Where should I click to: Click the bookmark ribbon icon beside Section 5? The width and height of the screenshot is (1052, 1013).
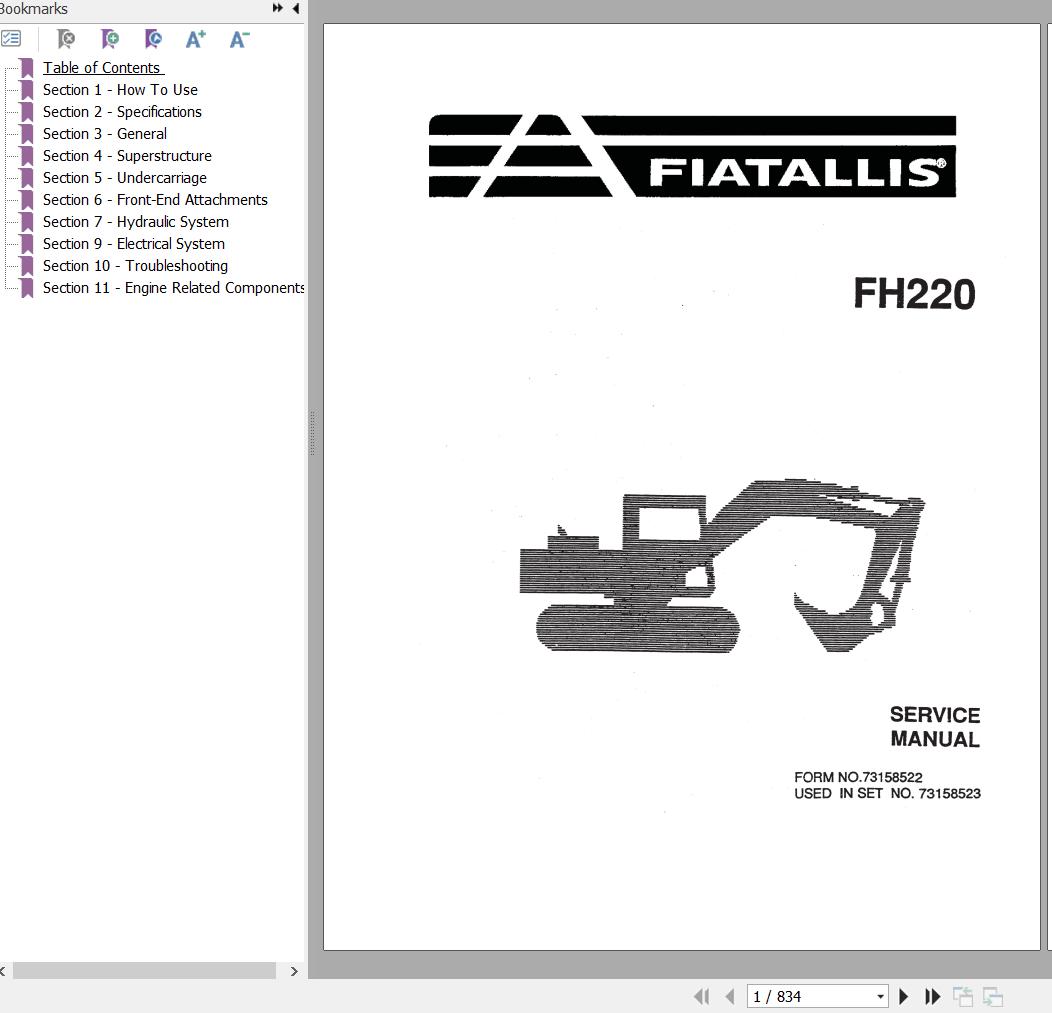point(27,178)
